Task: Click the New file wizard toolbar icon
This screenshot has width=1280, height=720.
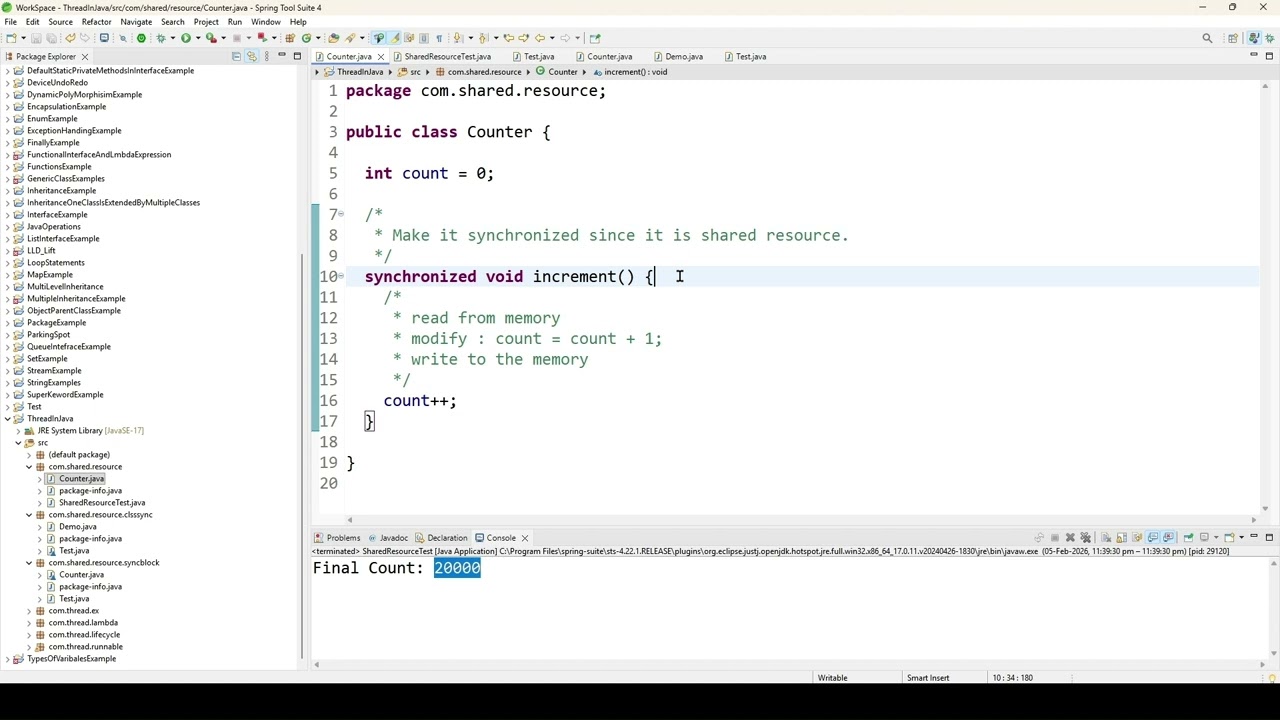Action: (11, 38)
